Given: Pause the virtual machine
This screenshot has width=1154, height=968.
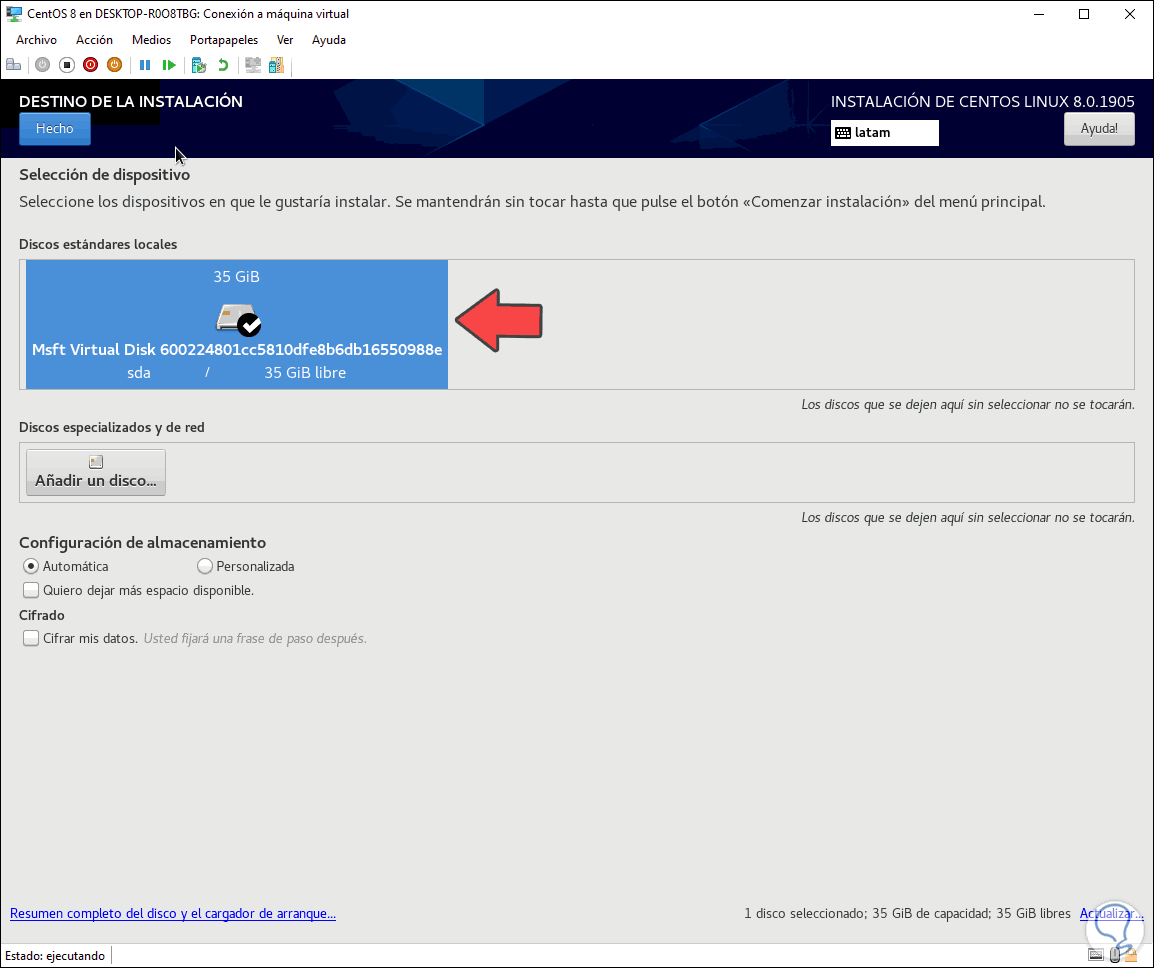Looking at the screenshot, I should 145,66.
